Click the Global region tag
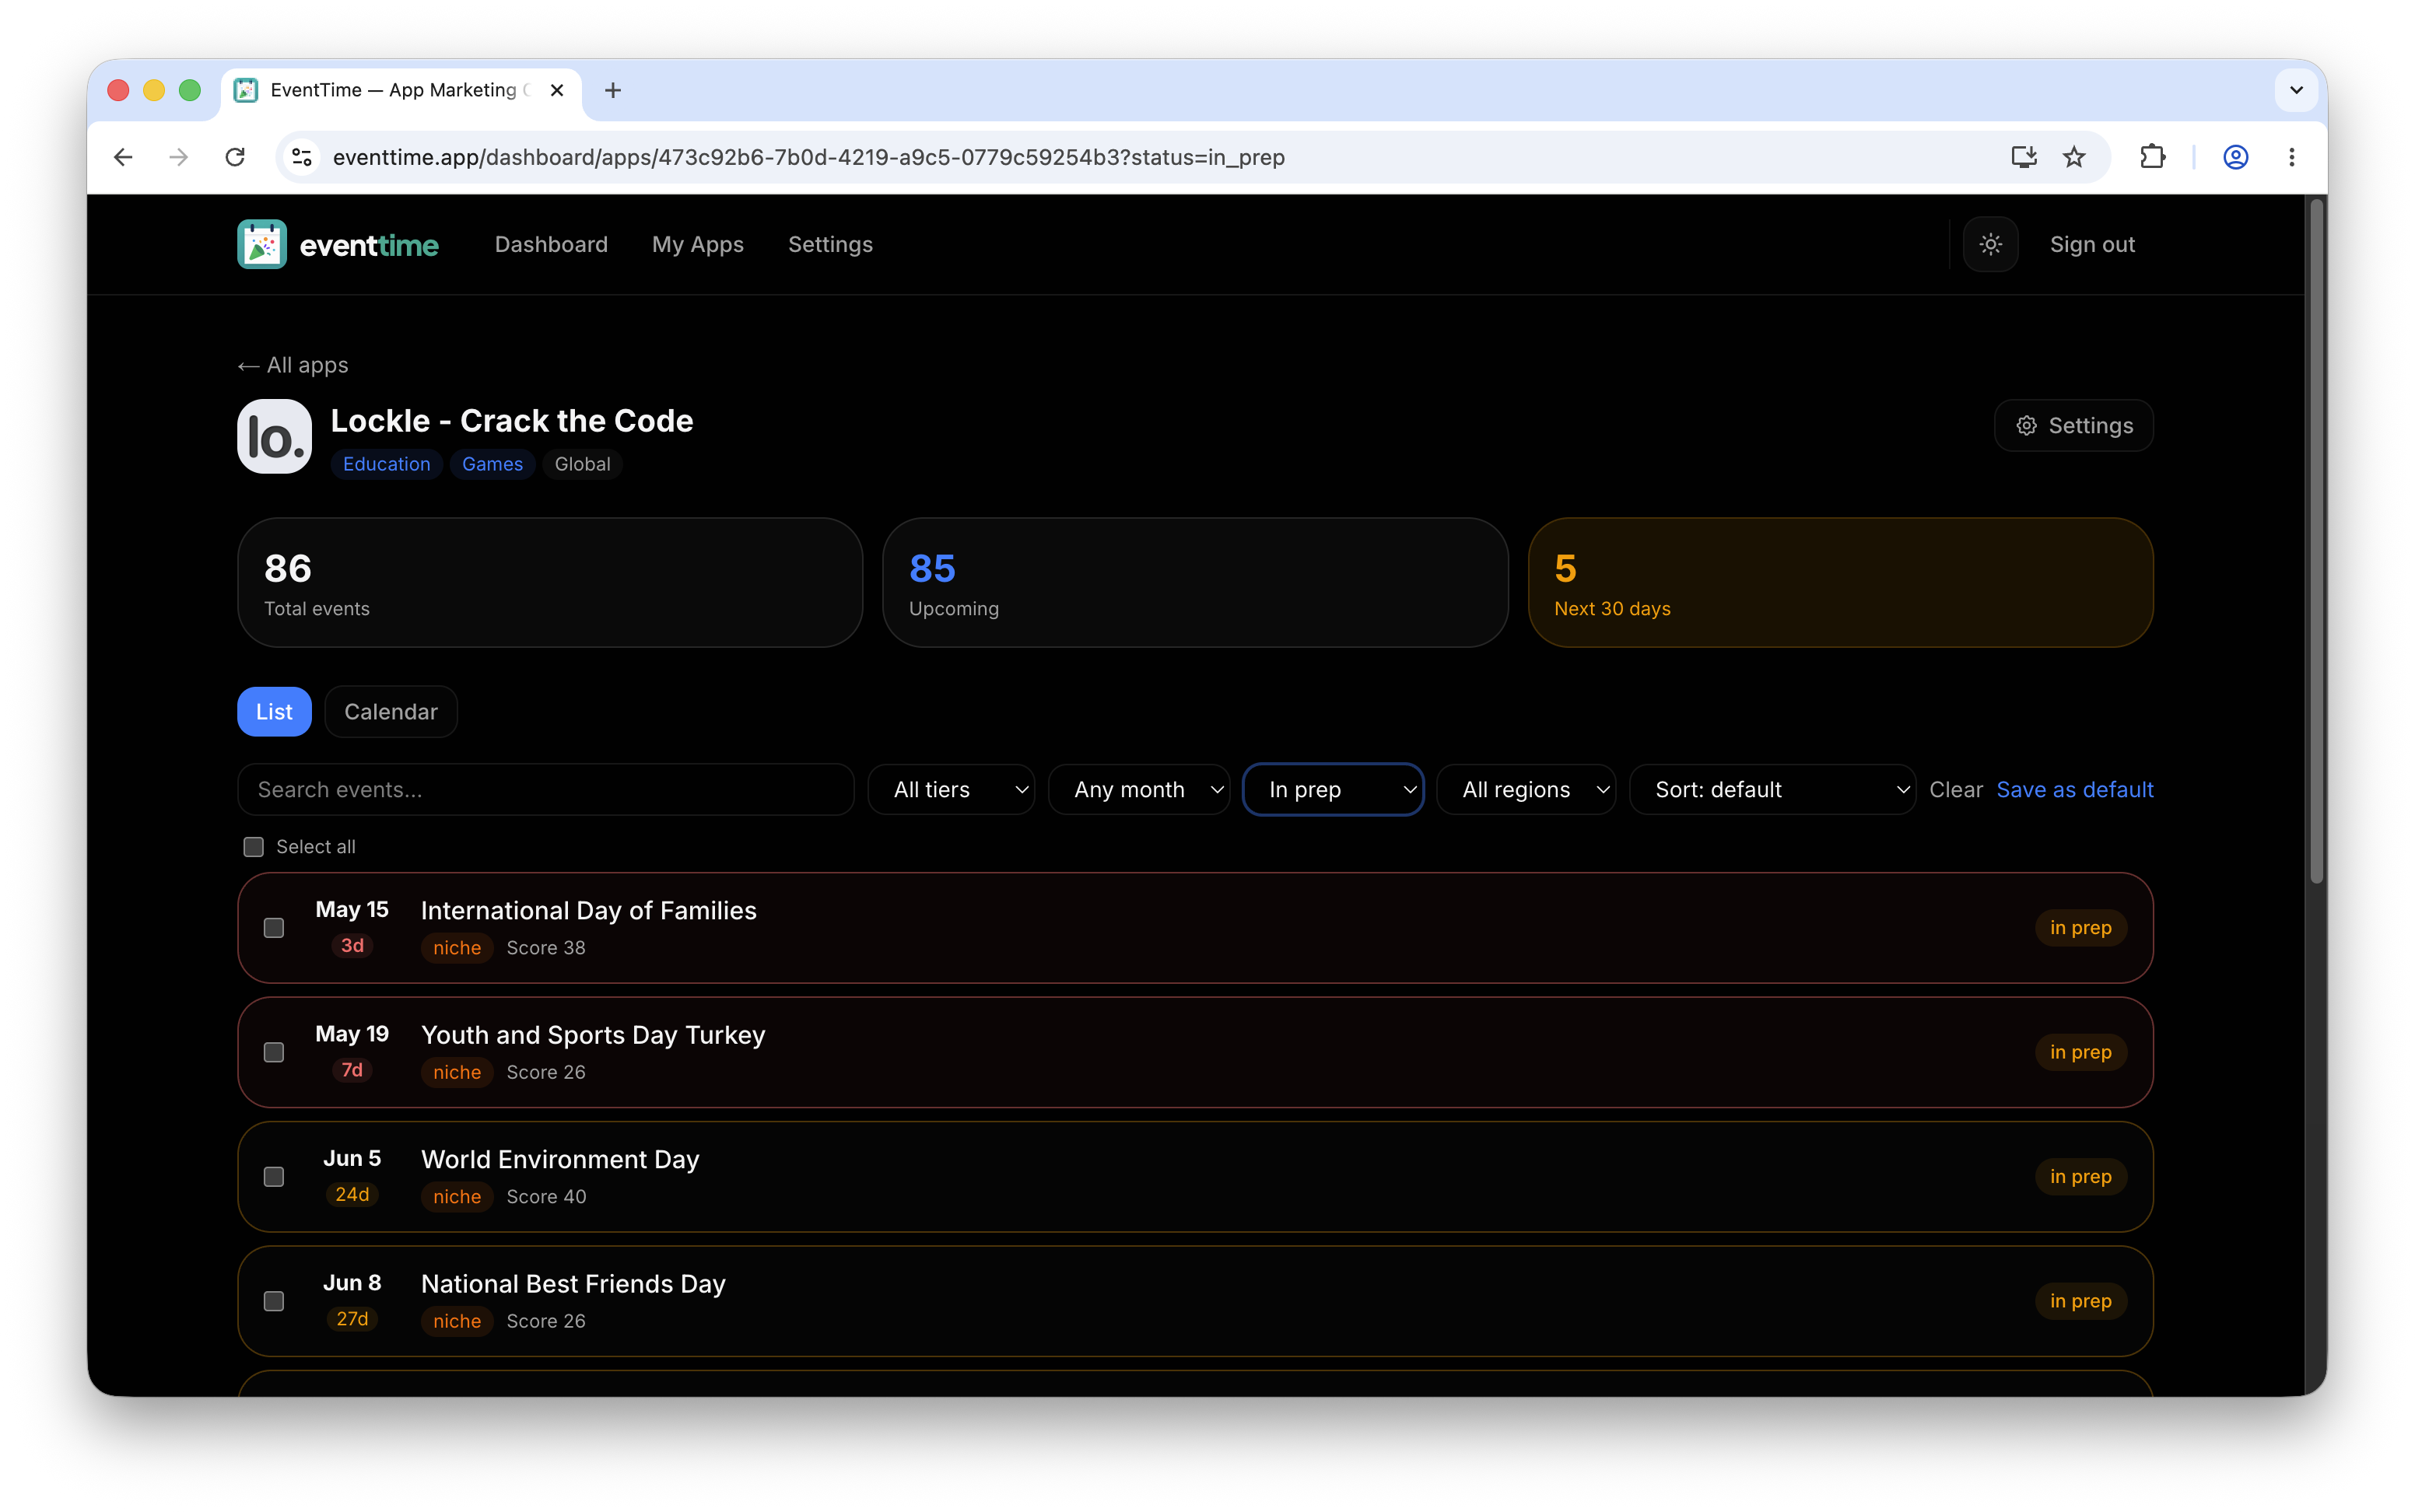 pos(582,464)
